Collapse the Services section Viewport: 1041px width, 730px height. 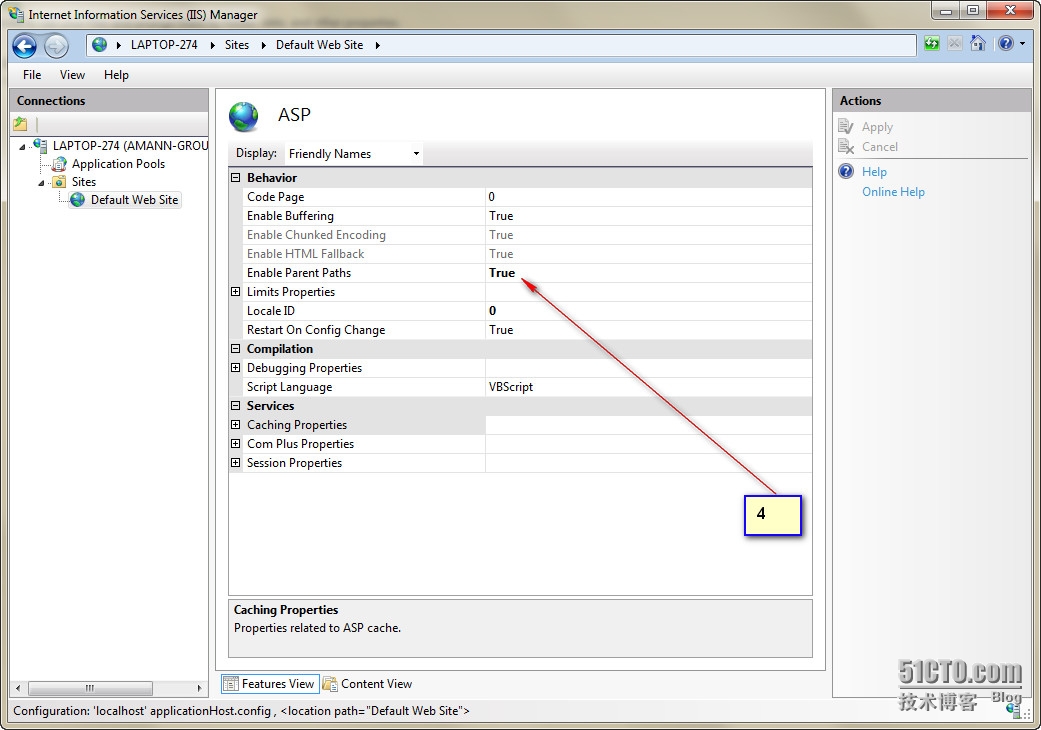235,406
